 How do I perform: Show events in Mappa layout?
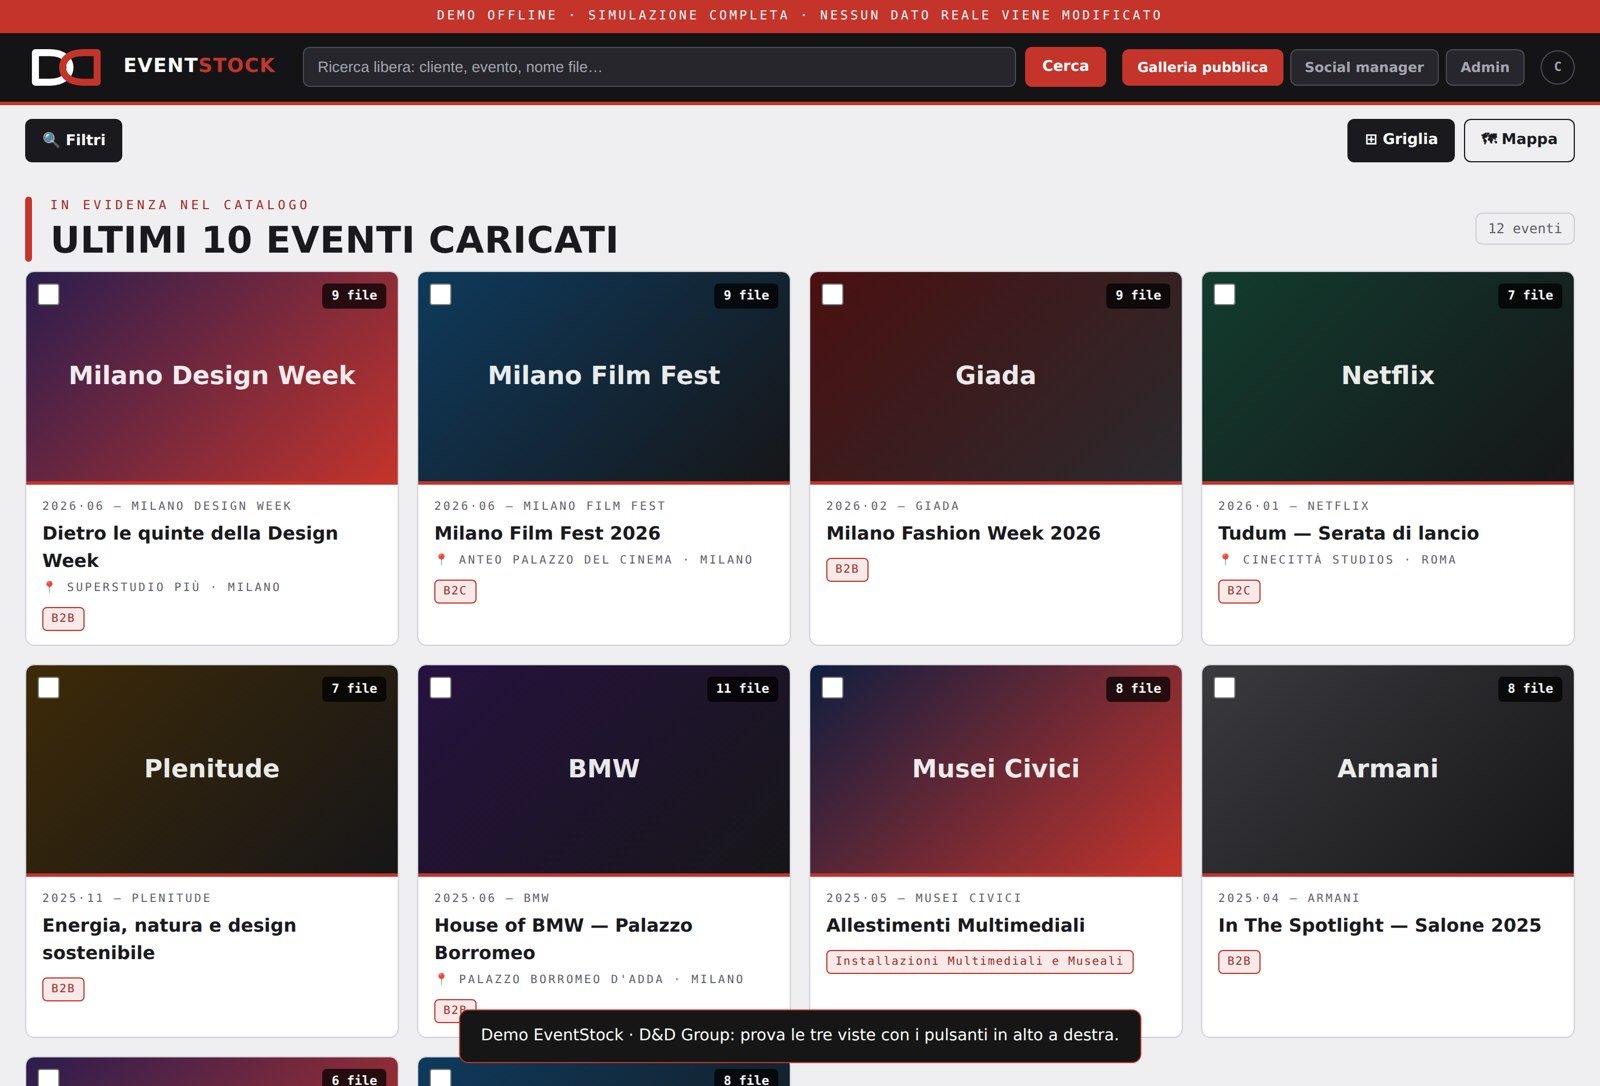point(1519,140)
